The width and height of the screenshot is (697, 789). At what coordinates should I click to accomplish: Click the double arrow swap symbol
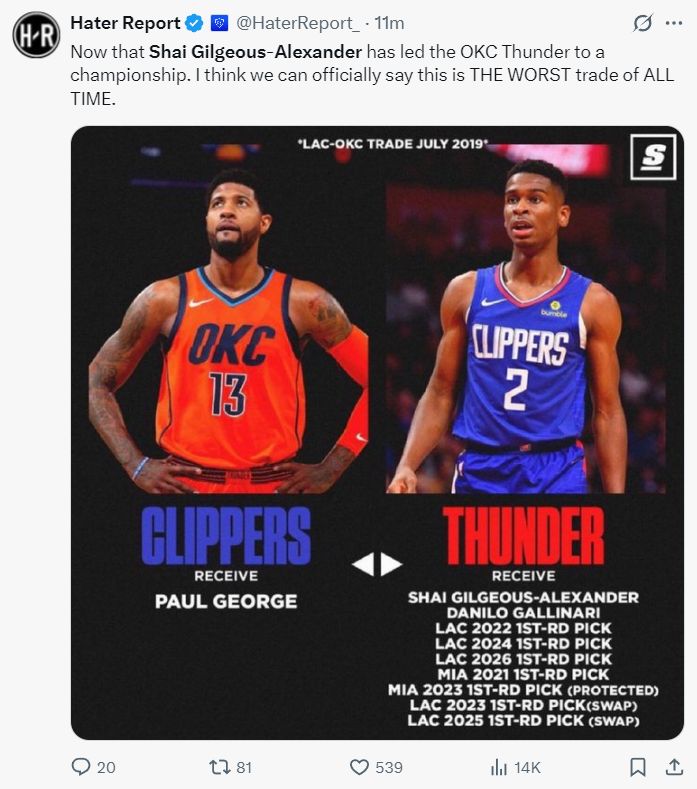click(377, 564)
